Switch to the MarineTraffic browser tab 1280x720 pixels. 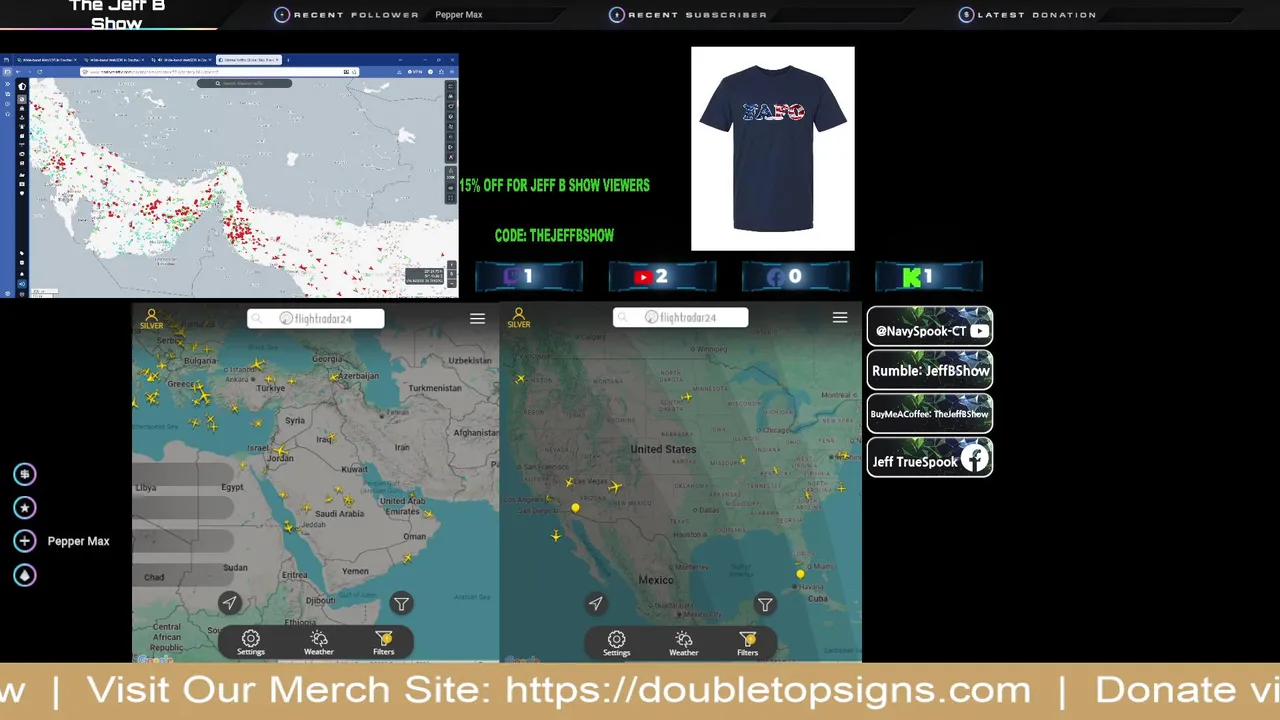pyautogui.click(x=250, y=60)
